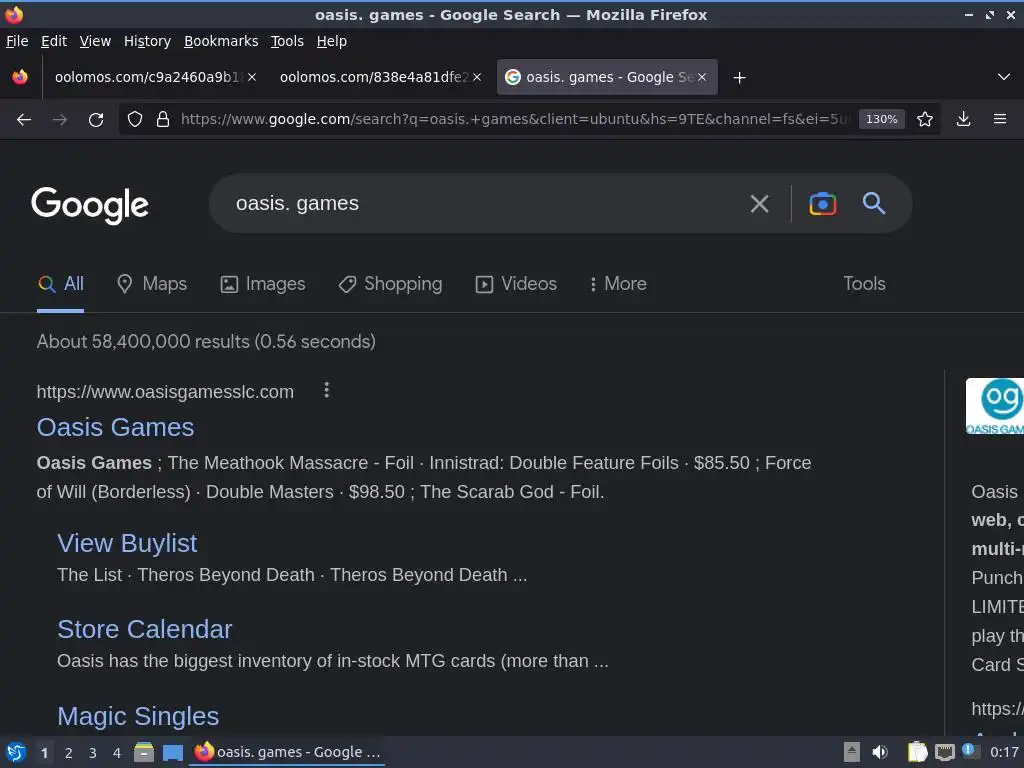Click the Firefox address bar URL
The width and height of the screenshot is (1024, 768).
[x=515, y=120]
